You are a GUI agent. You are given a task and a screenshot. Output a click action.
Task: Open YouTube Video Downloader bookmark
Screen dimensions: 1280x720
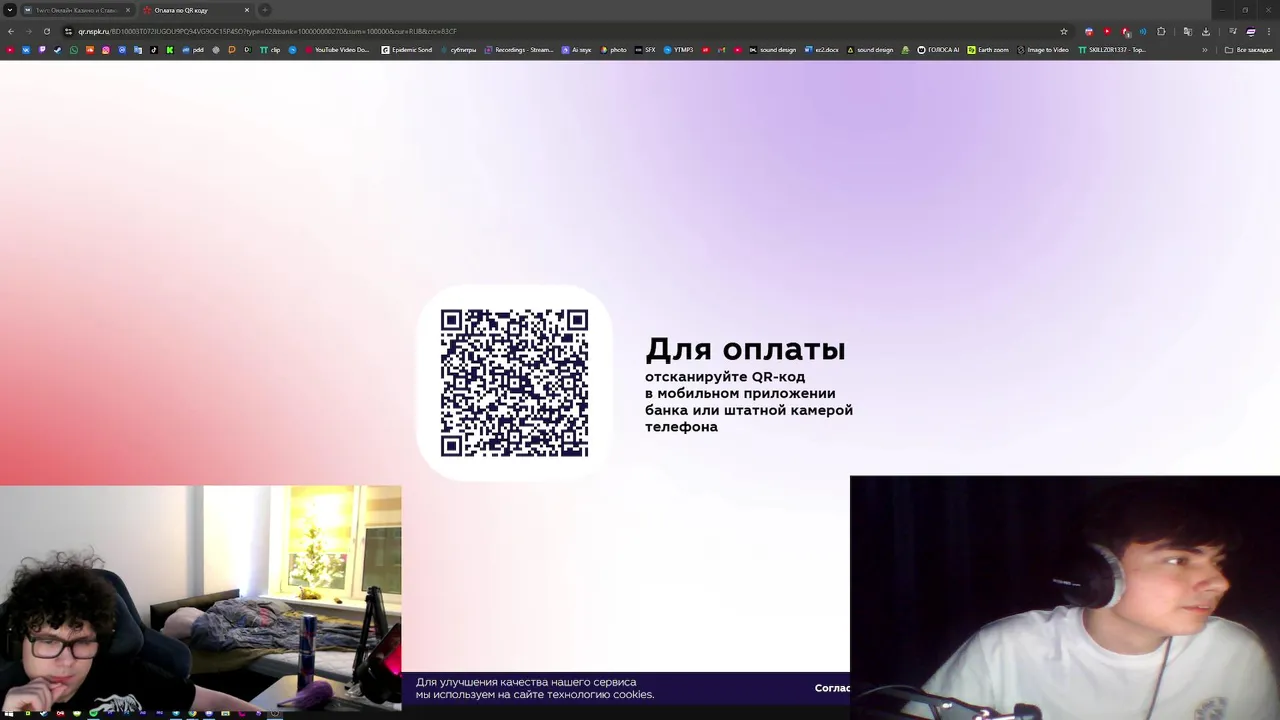point(338,49)
